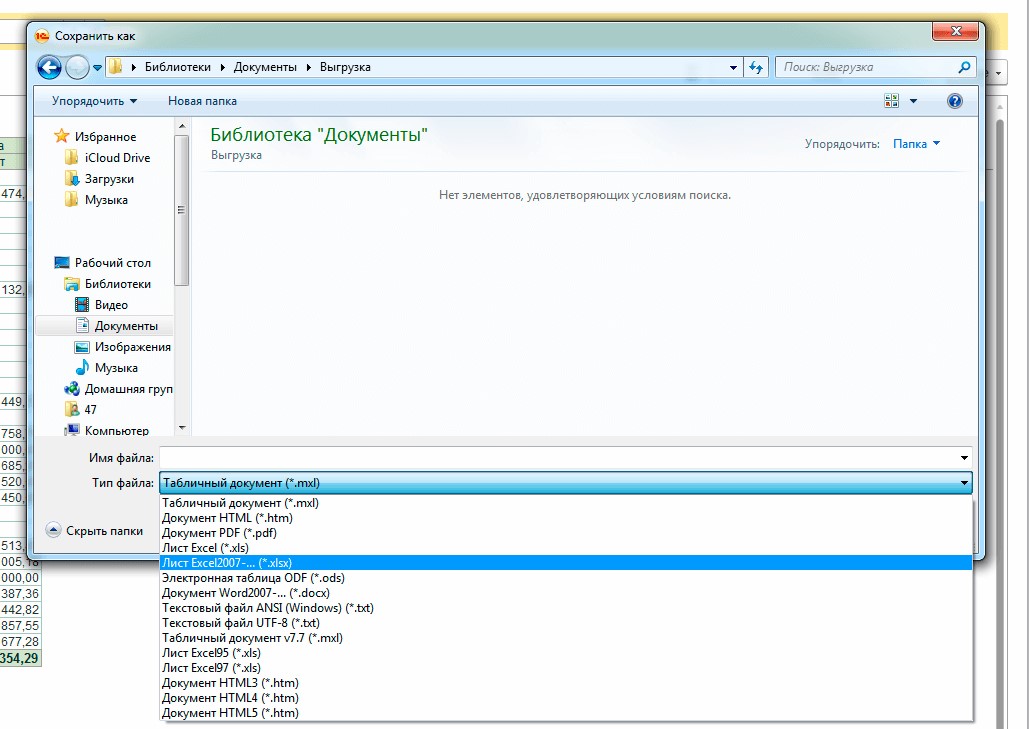Screen dimensions: 1029x729
Task: Click the change view icon button
Action: click(x=892, y=101)
